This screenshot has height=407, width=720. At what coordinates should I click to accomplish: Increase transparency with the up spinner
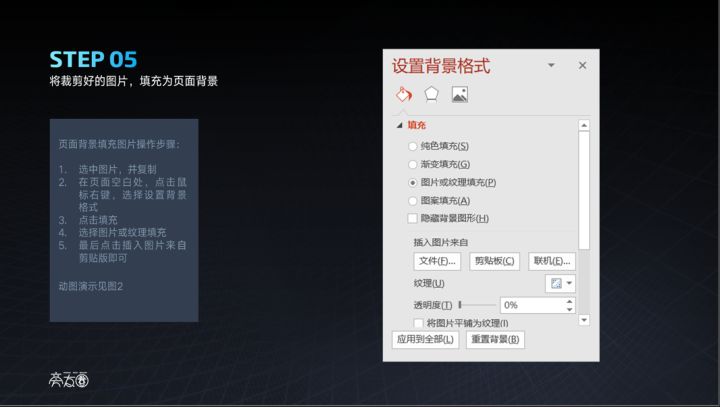point(569,301)
